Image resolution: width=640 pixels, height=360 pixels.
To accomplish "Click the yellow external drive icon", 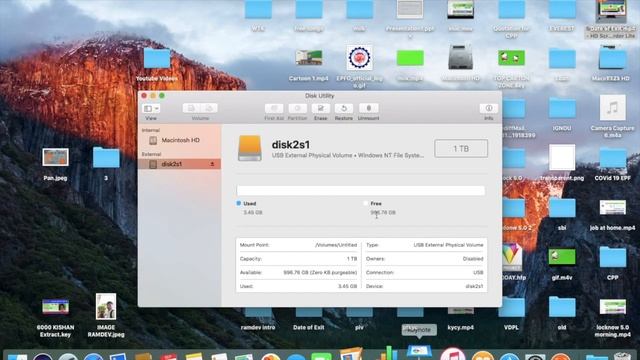I will pos(250,148).
